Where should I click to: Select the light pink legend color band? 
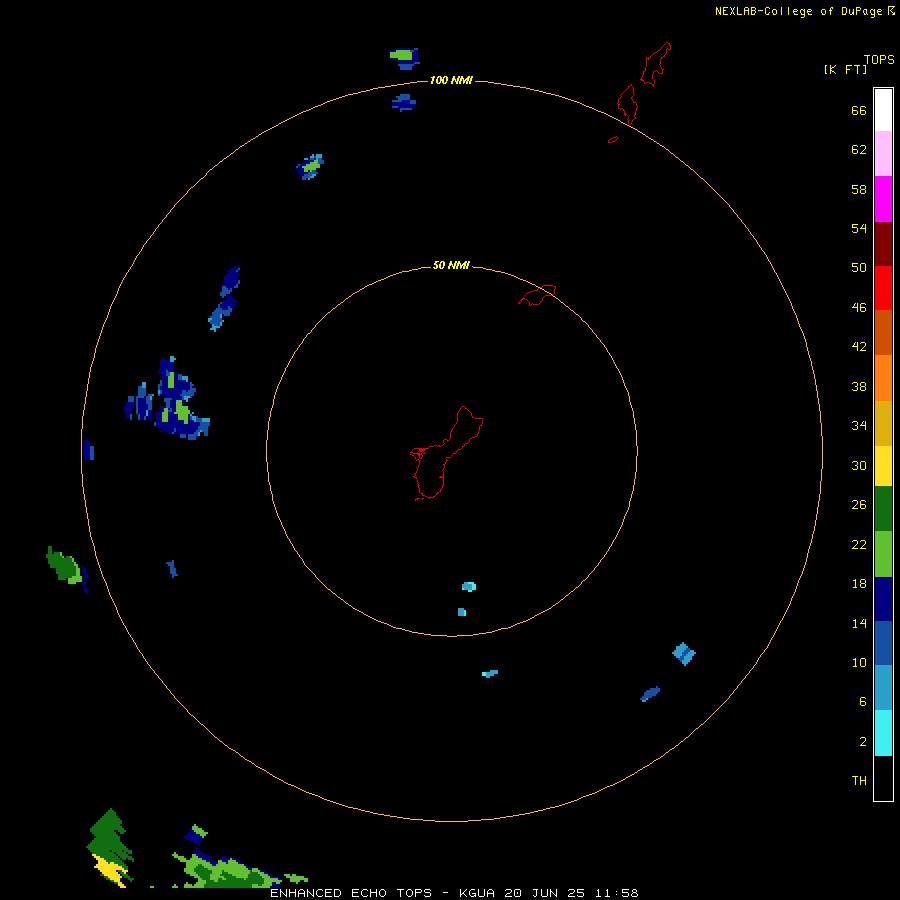[x=883, y=154]
